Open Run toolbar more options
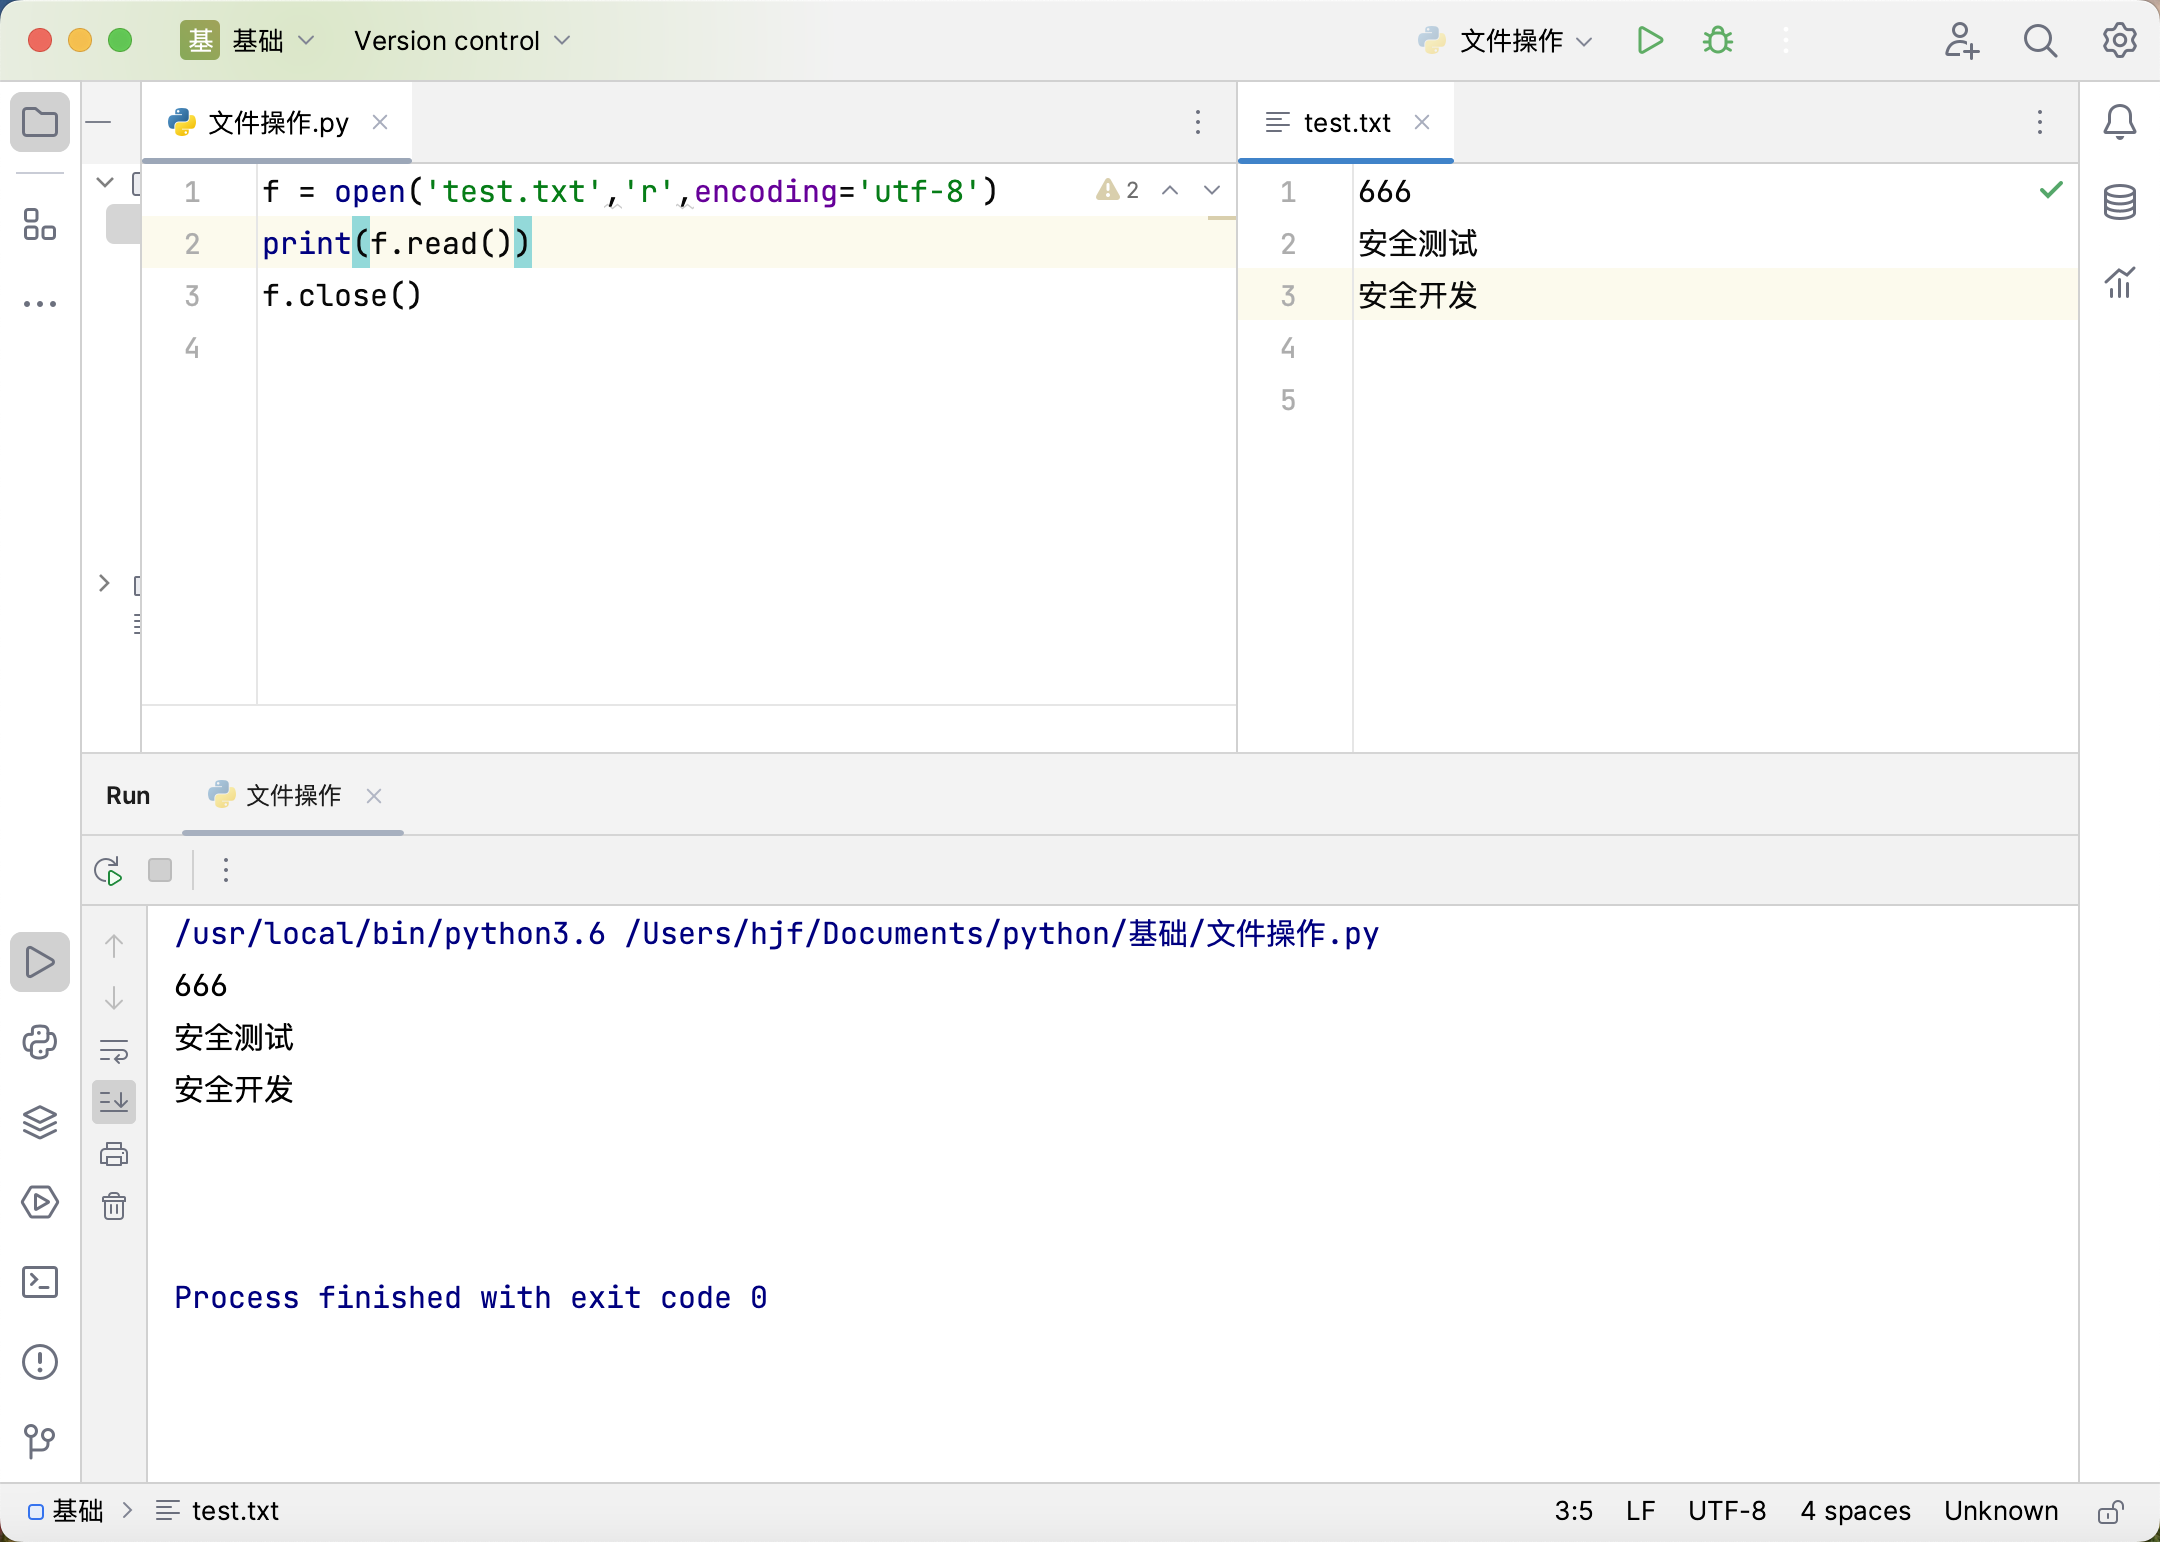Viewport: 2160px width, 1542px height. 226,870
